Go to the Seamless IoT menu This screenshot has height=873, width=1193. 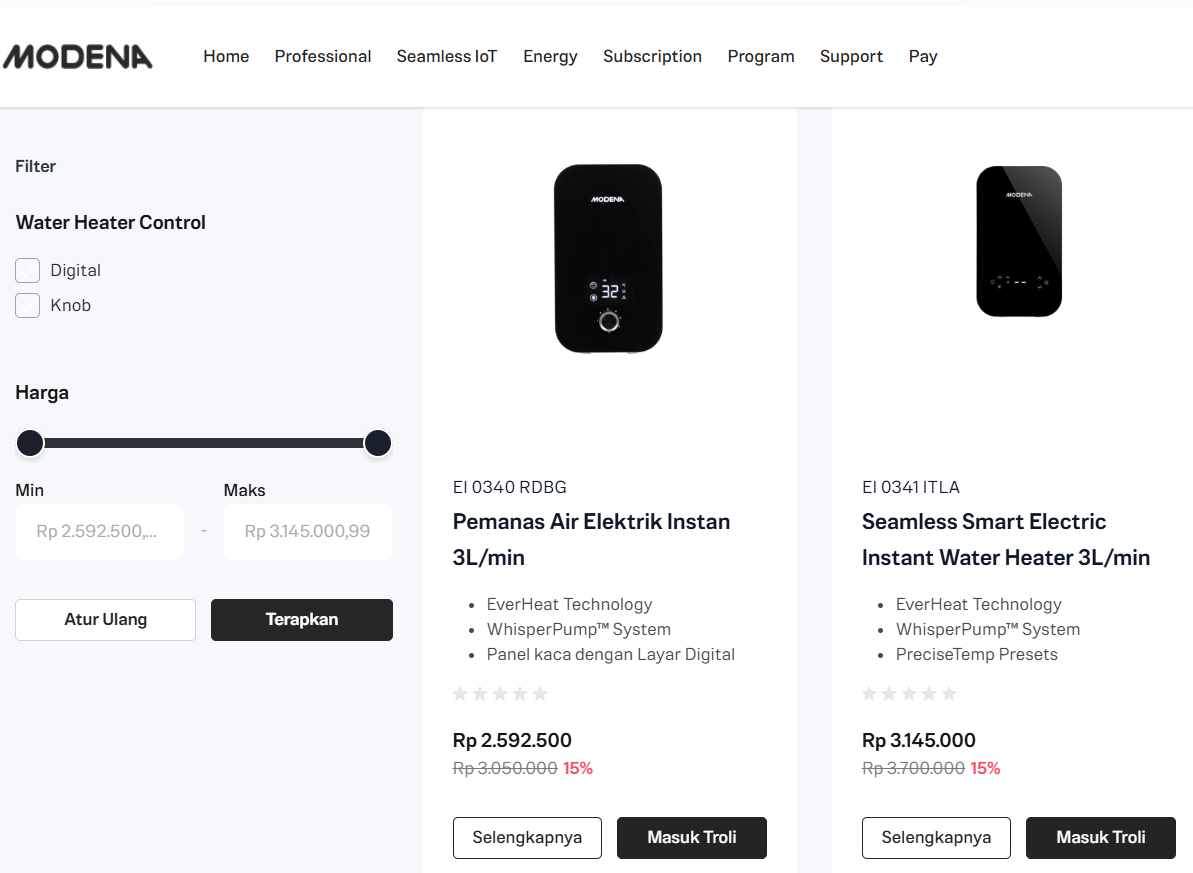click(x=446, y=57)
